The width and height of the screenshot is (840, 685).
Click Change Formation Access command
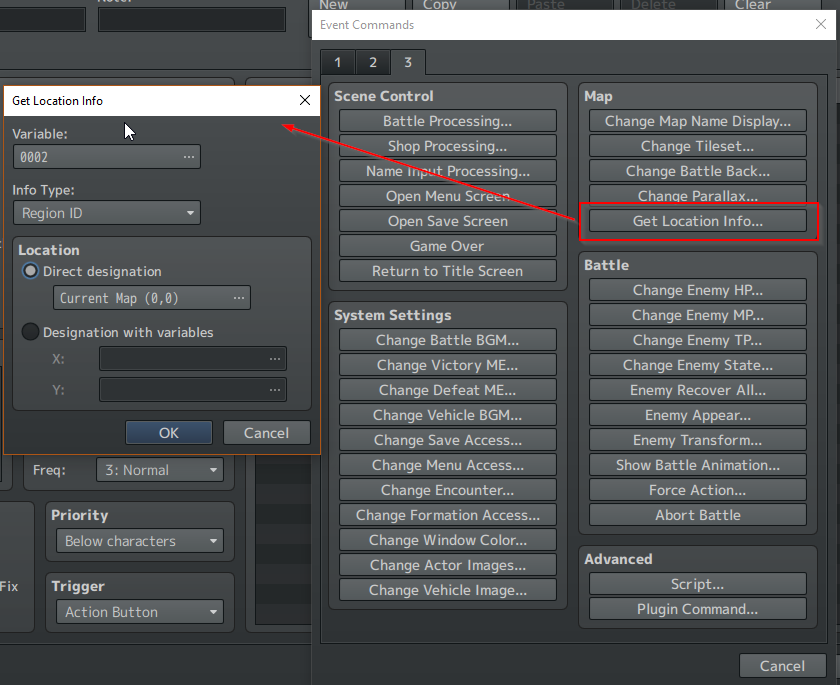[447, 515]
